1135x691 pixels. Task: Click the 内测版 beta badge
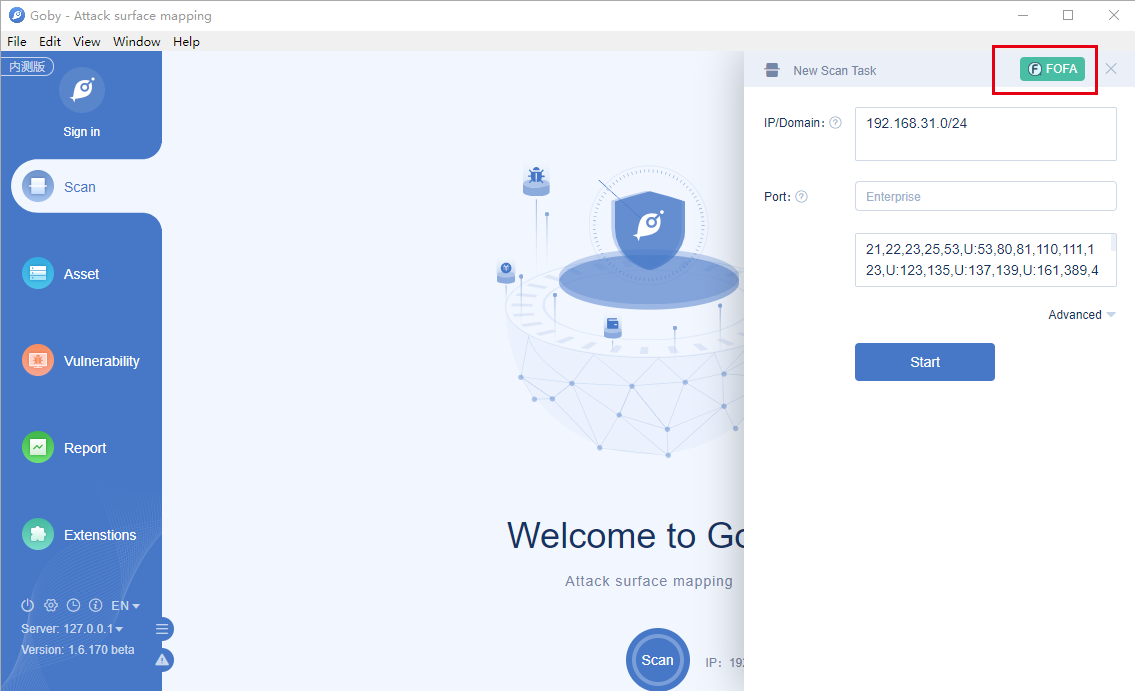click(x=28, y=67)
